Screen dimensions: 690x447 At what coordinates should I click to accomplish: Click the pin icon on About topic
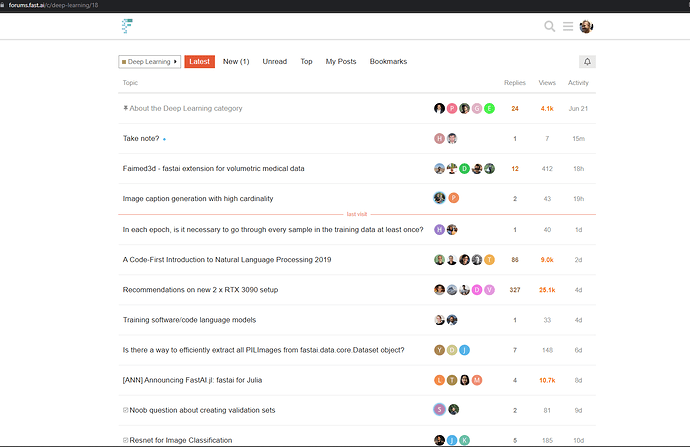(125, 108)
